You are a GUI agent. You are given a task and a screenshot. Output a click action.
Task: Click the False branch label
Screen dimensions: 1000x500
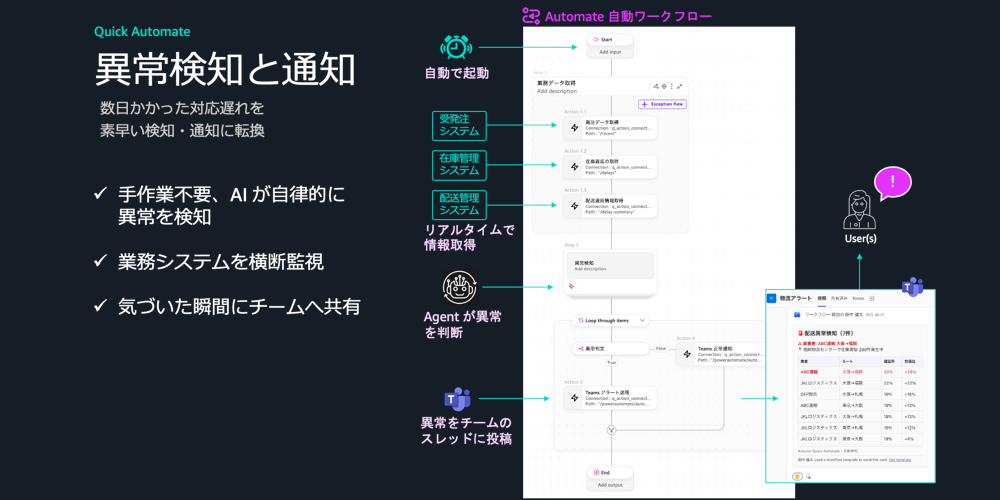[x=659, y=349]
